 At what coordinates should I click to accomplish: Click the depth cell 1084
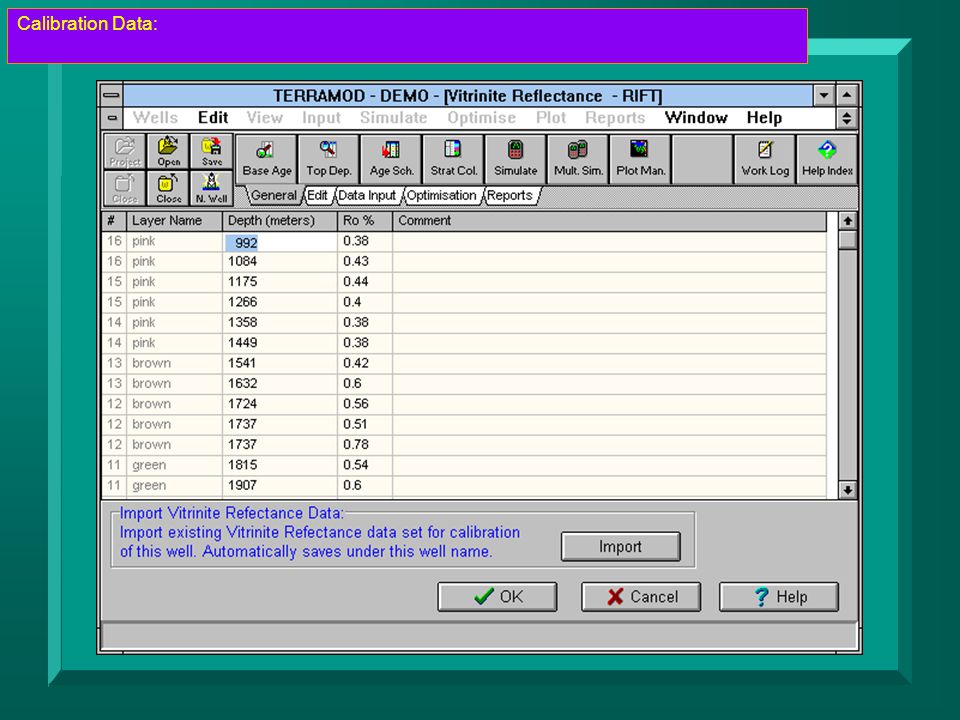click(x=280, y=261)
